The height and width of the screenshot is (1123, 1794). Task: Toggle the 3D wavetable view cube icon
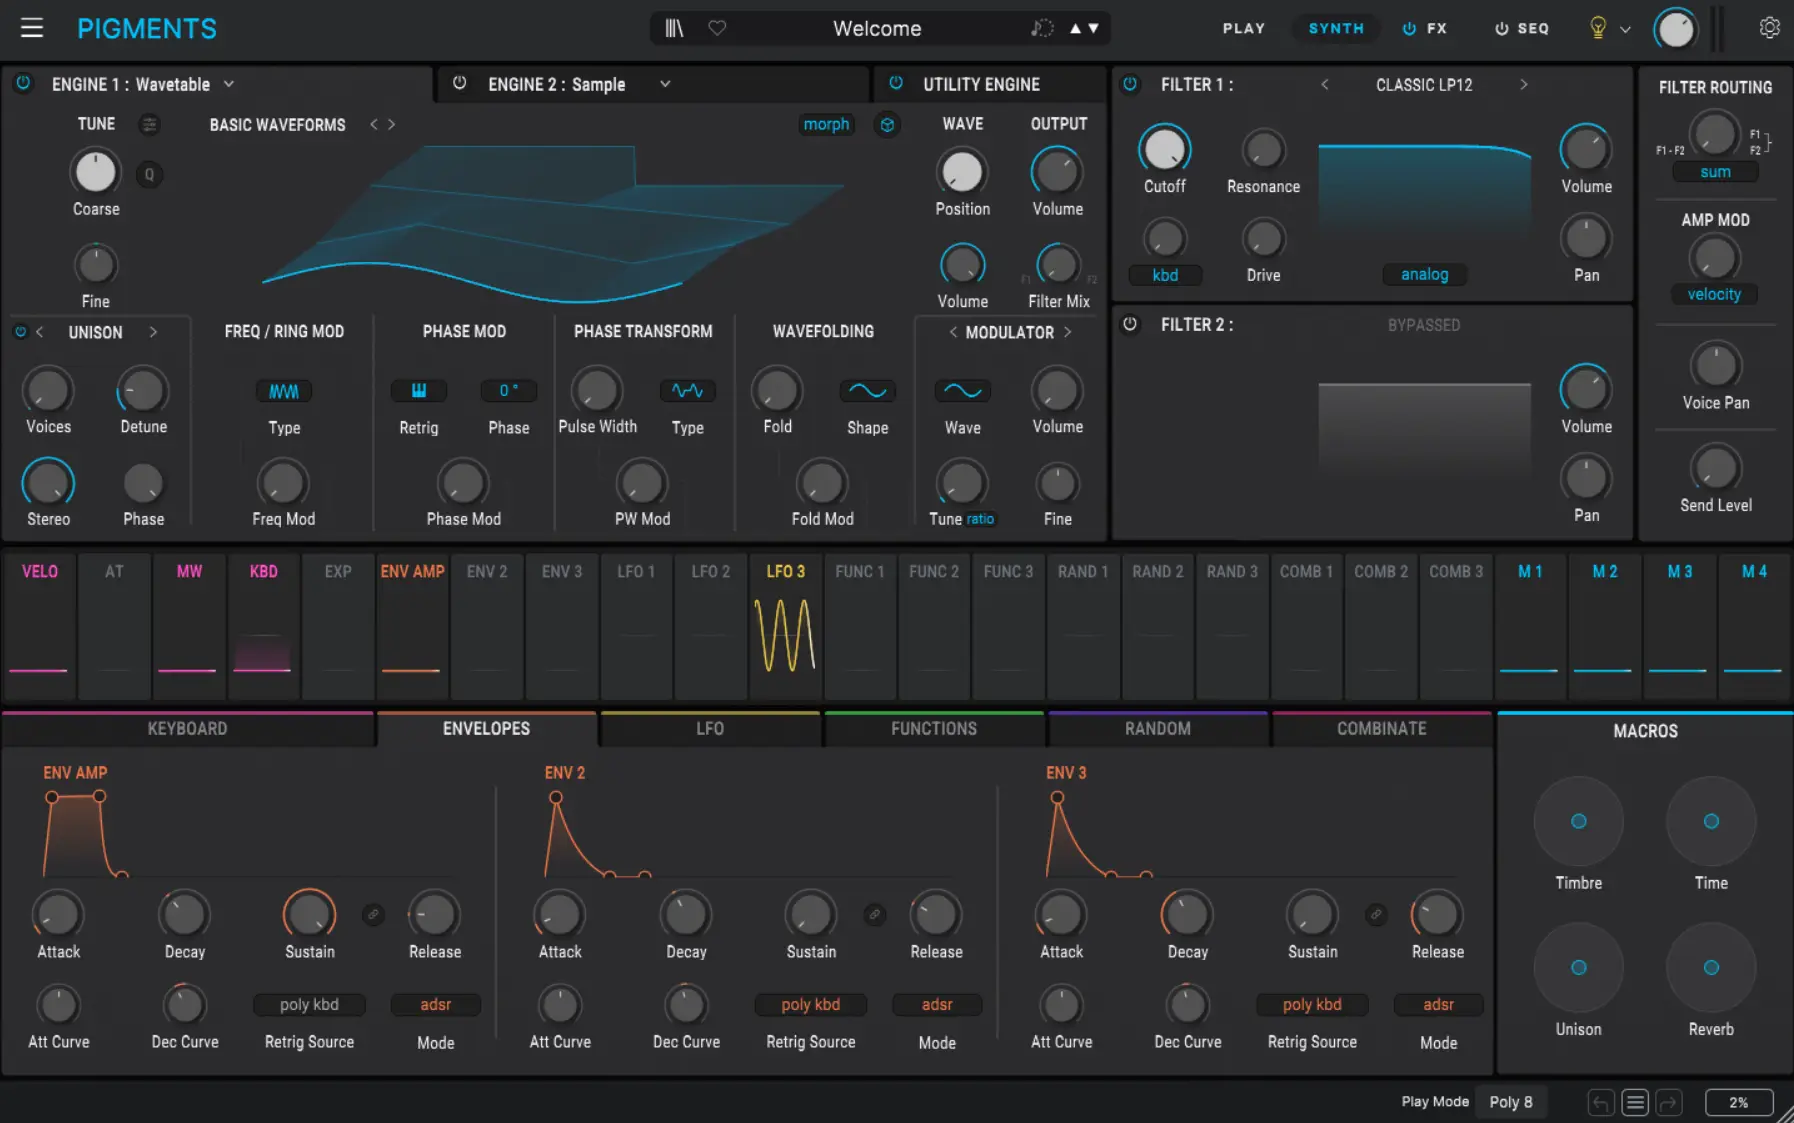pos(888,124)
